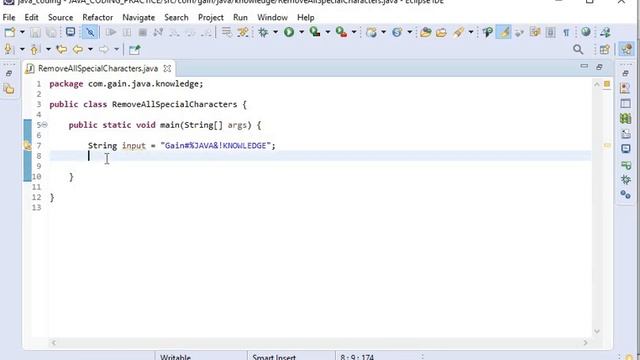Open the Edit menu
Viewport: 640px width, 360px height.
click(x=31, y=18)
